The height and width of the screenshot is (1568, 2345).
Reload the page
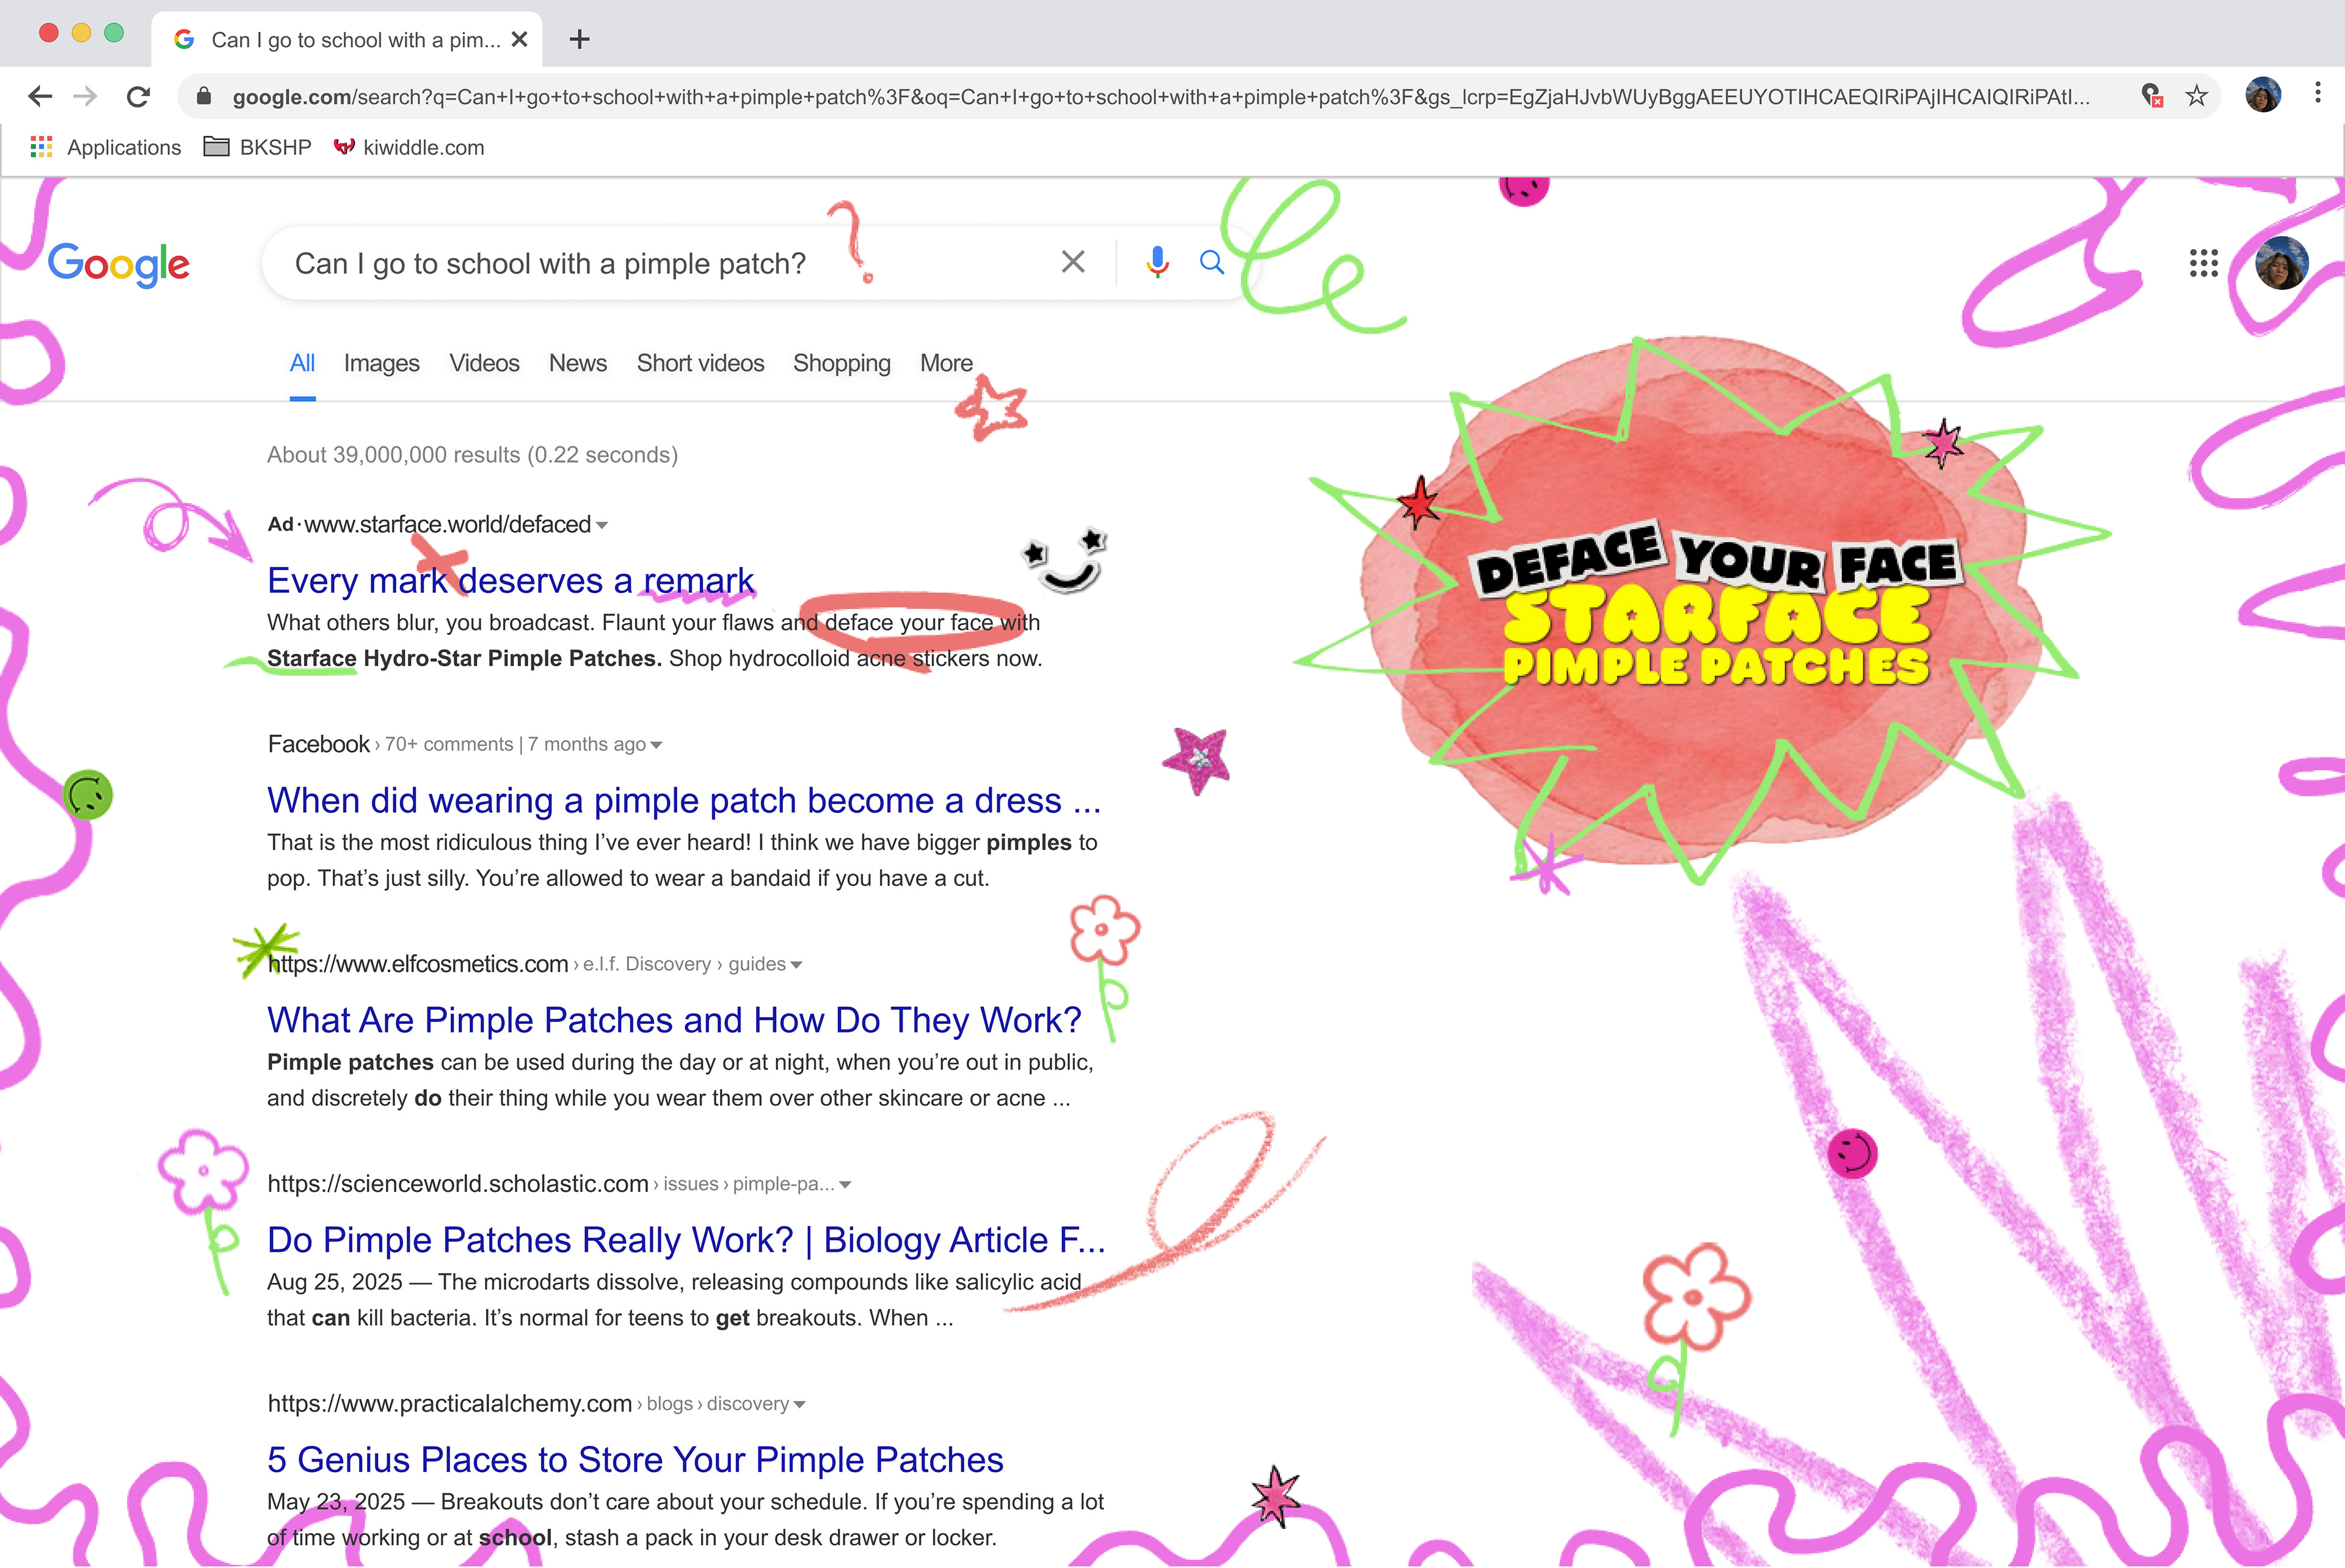pos(138,96)
